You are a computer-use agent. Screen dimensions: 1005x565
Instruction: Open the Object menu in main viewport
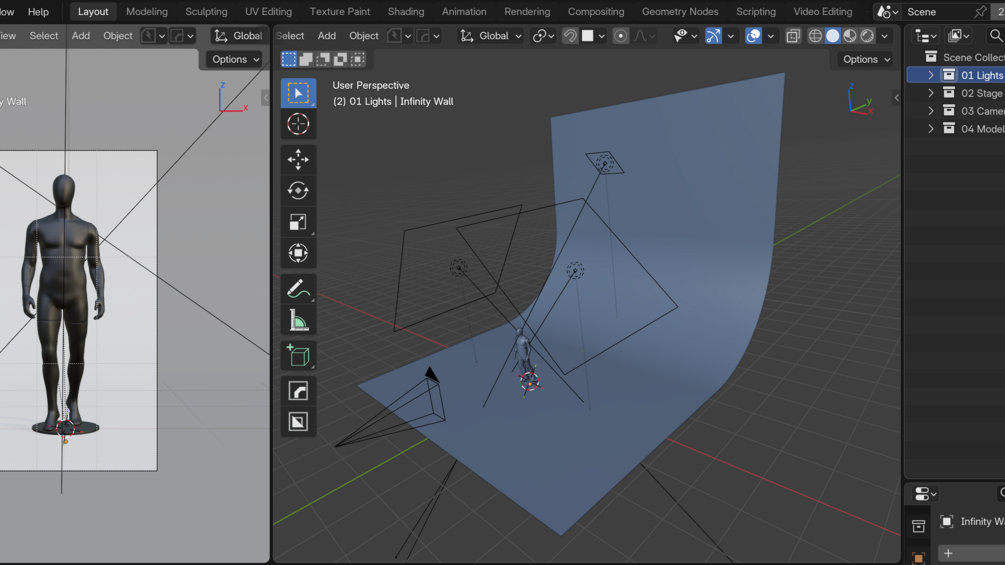(363, 36)
